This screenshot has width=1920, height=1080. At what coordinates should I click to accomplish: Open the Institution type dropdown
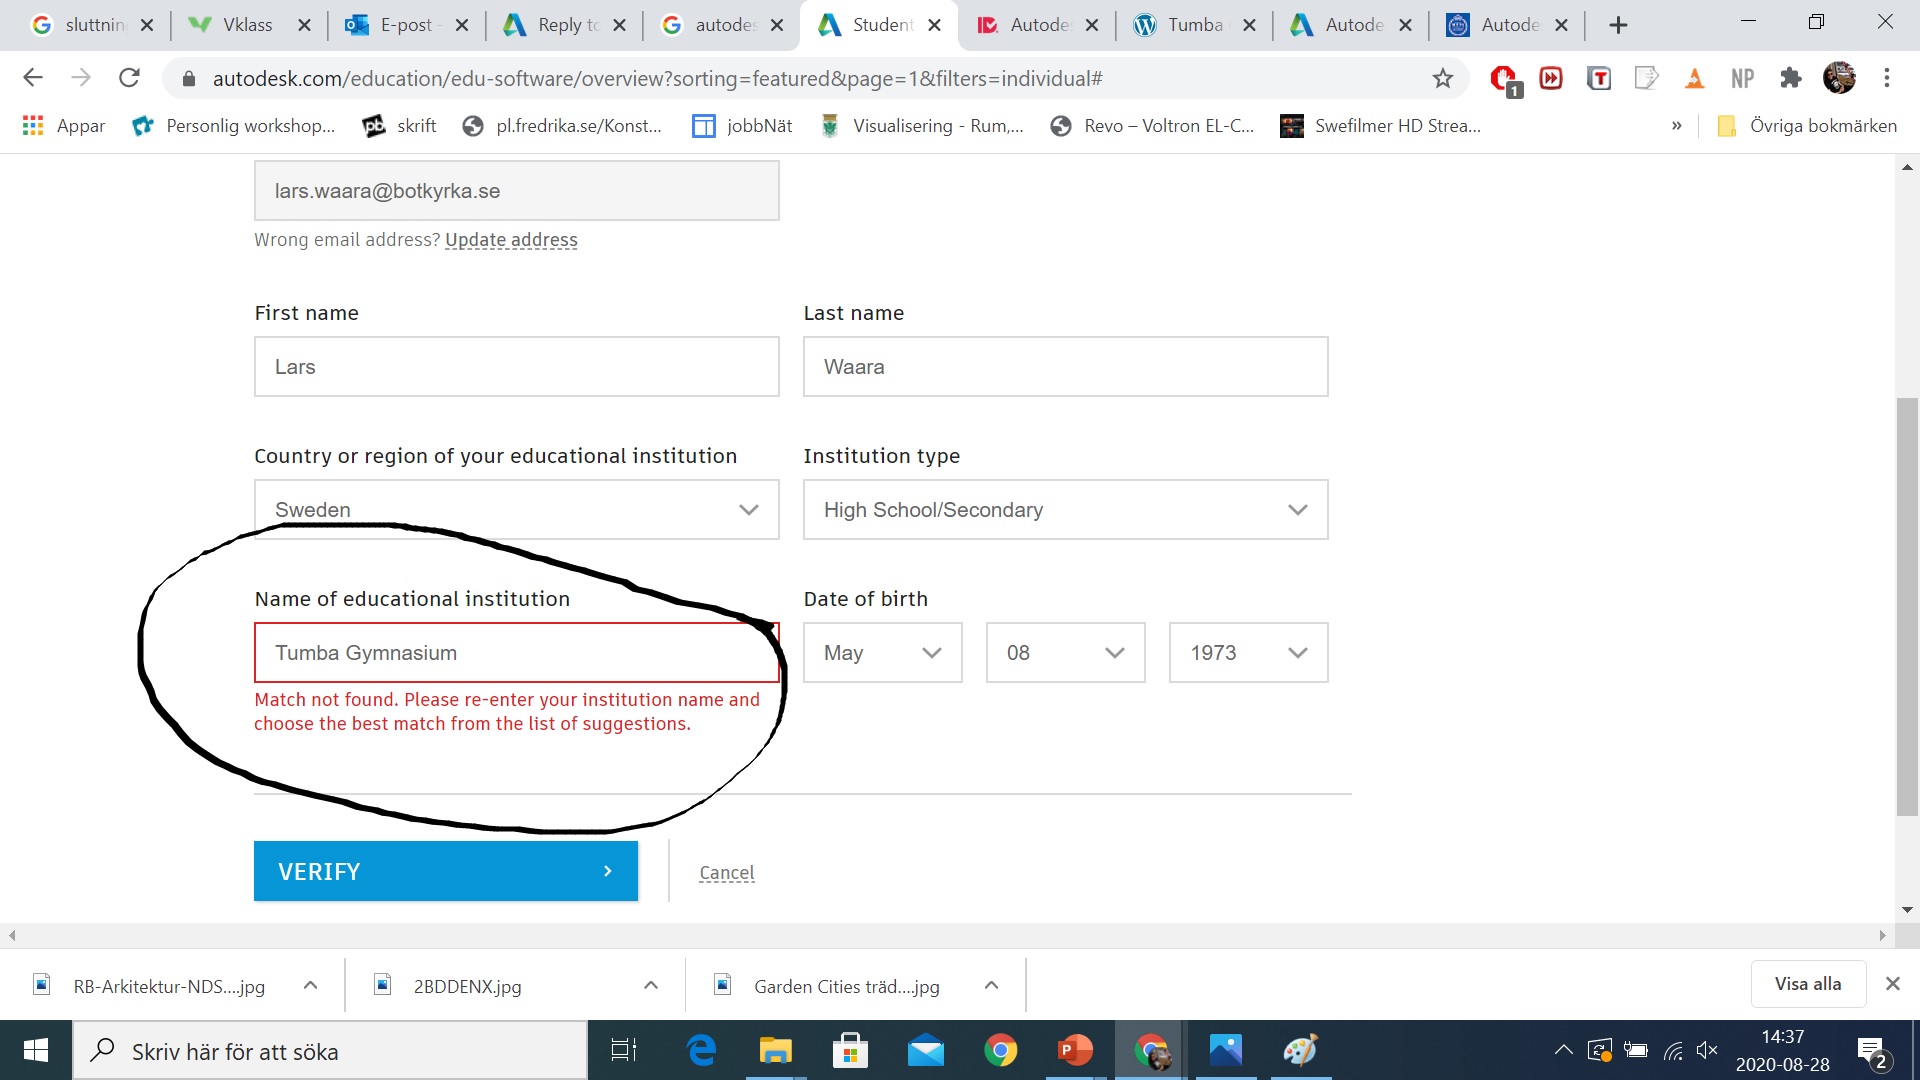pyautogui.click(x=1065, y=510)
